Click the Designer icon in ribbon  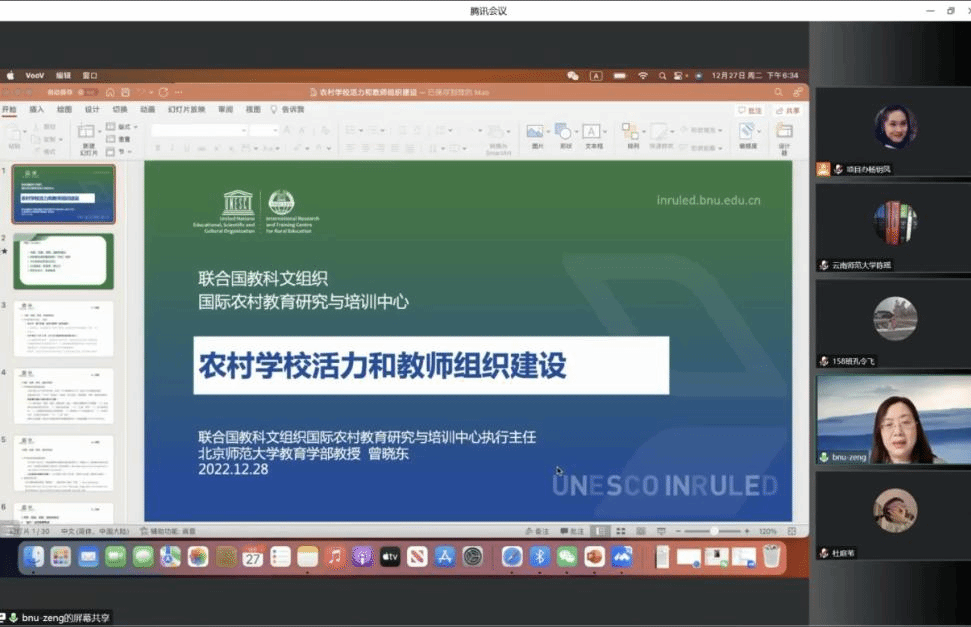784,135
